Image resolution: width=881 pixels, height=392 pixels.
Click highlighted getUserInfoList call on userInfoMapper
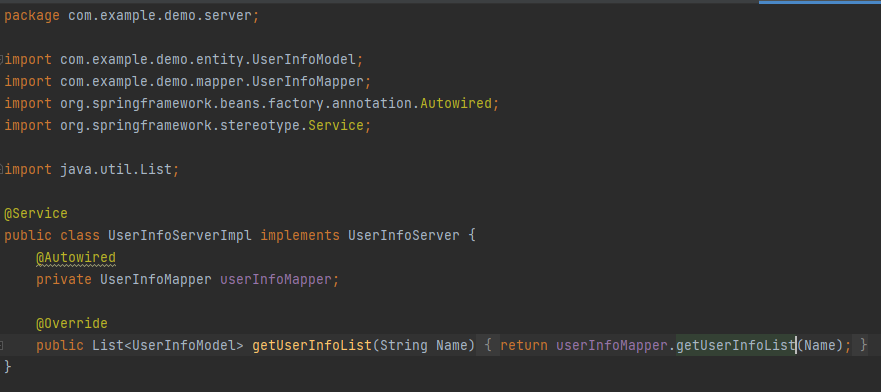735,345
